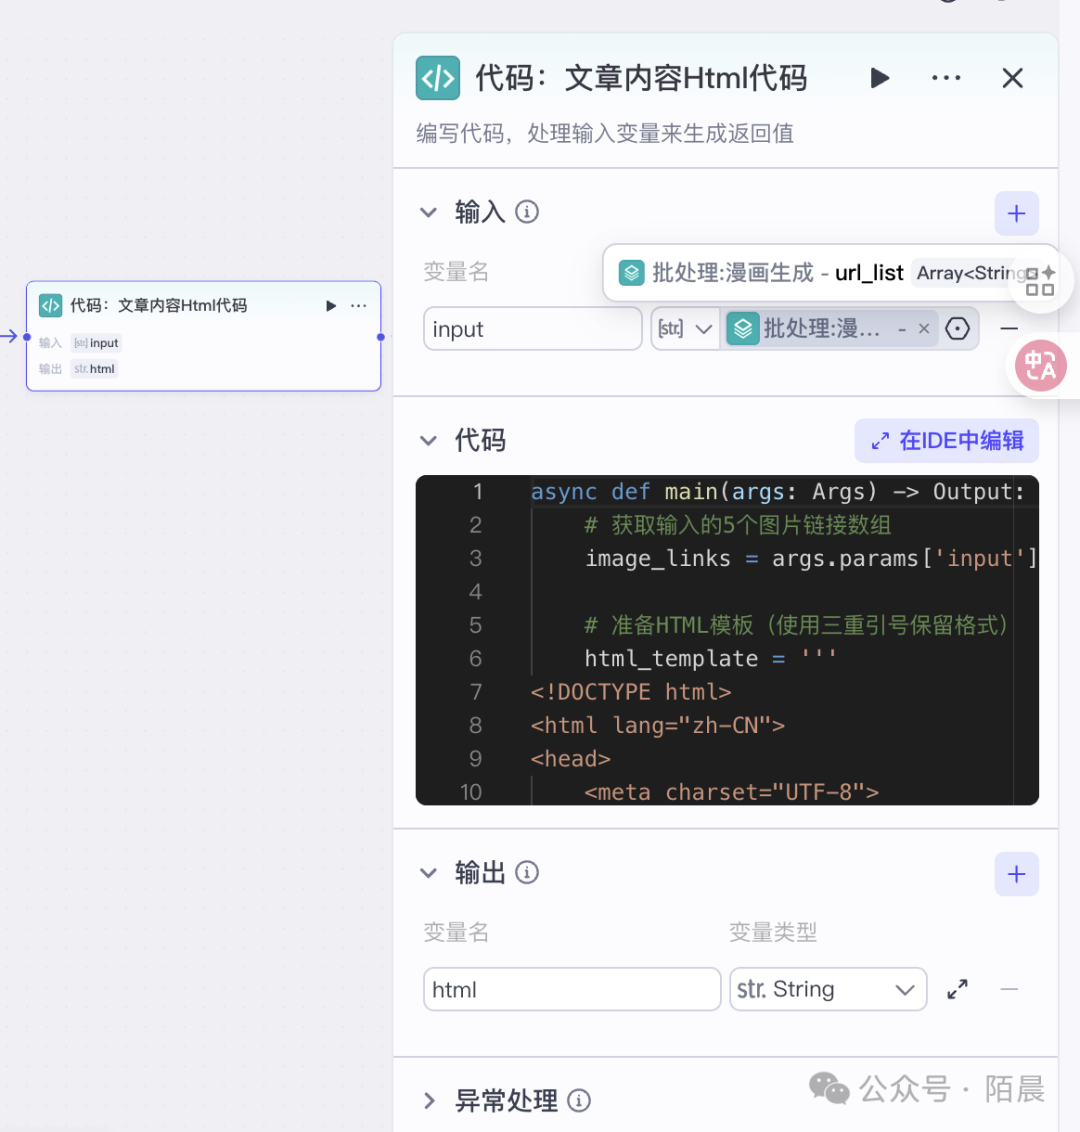Image resolution: width=1080 pixels, height=1132 pixels.
Task: Click the panel title 代码：文章内容Html代码
Action: [641, 78]
